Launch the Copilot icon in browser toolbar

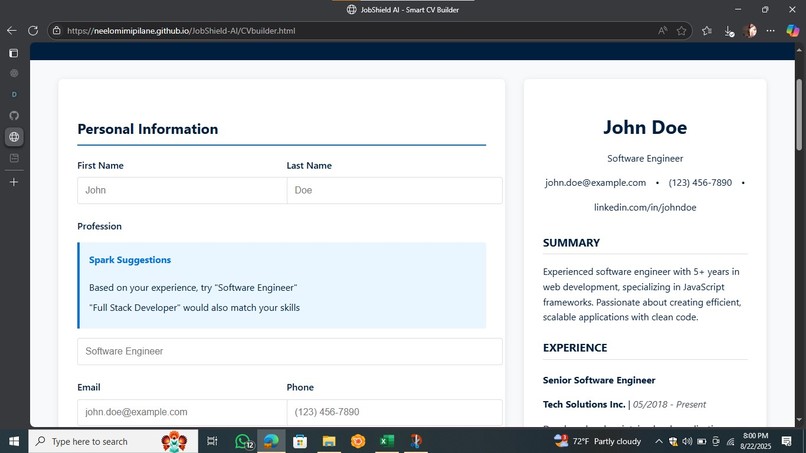point(793,31)
